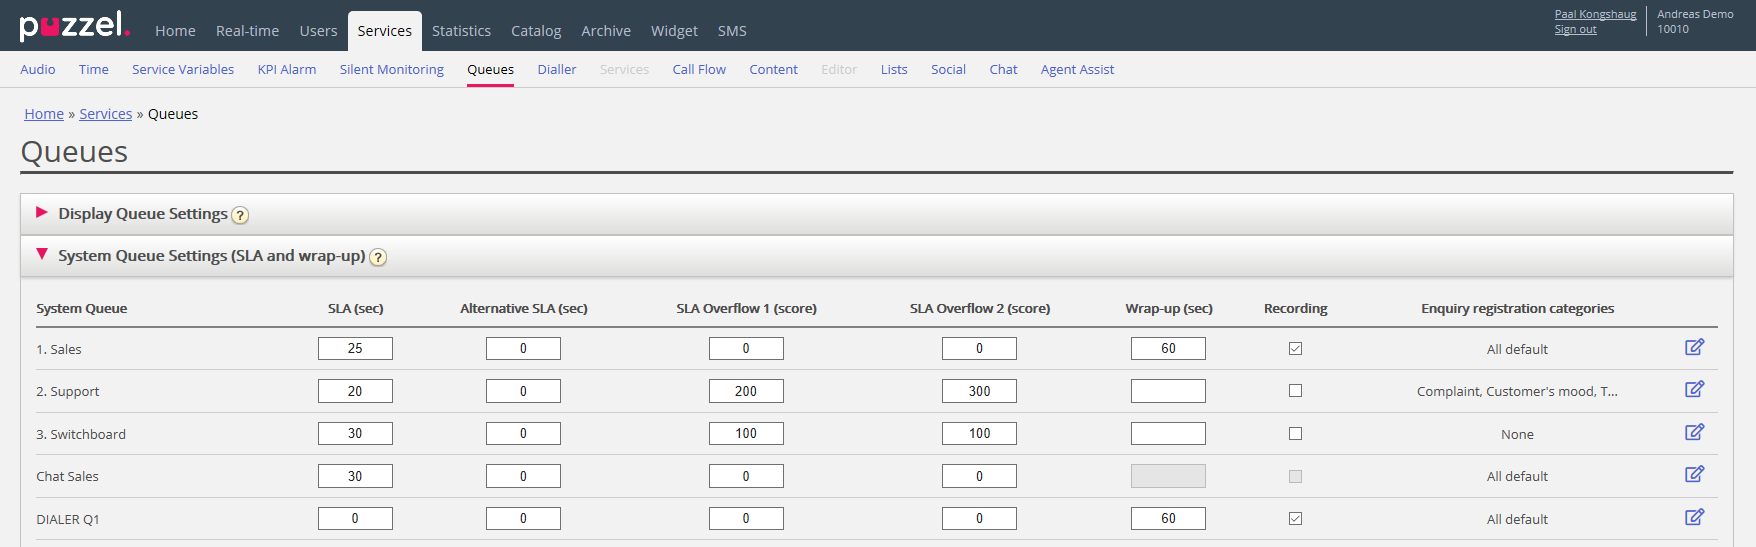This screenshot has height=547, width=1756.
Task: Go to Services breadcrumb link
Action: click(105, 114)
